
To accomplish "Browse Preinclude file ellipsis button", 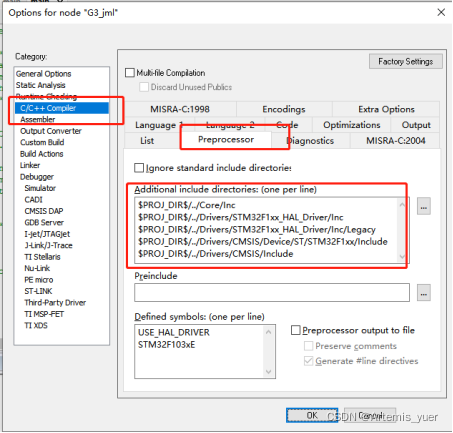I will (424, 293).
